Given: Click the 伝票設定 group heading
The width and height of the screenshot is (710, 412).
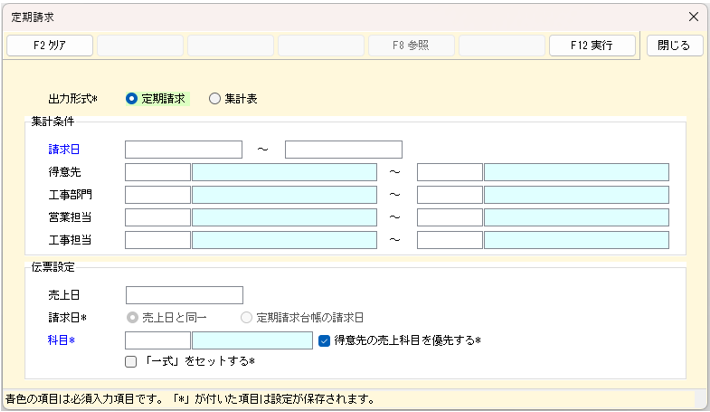Looking at the screenshot, I should click(x=53, y=267).
